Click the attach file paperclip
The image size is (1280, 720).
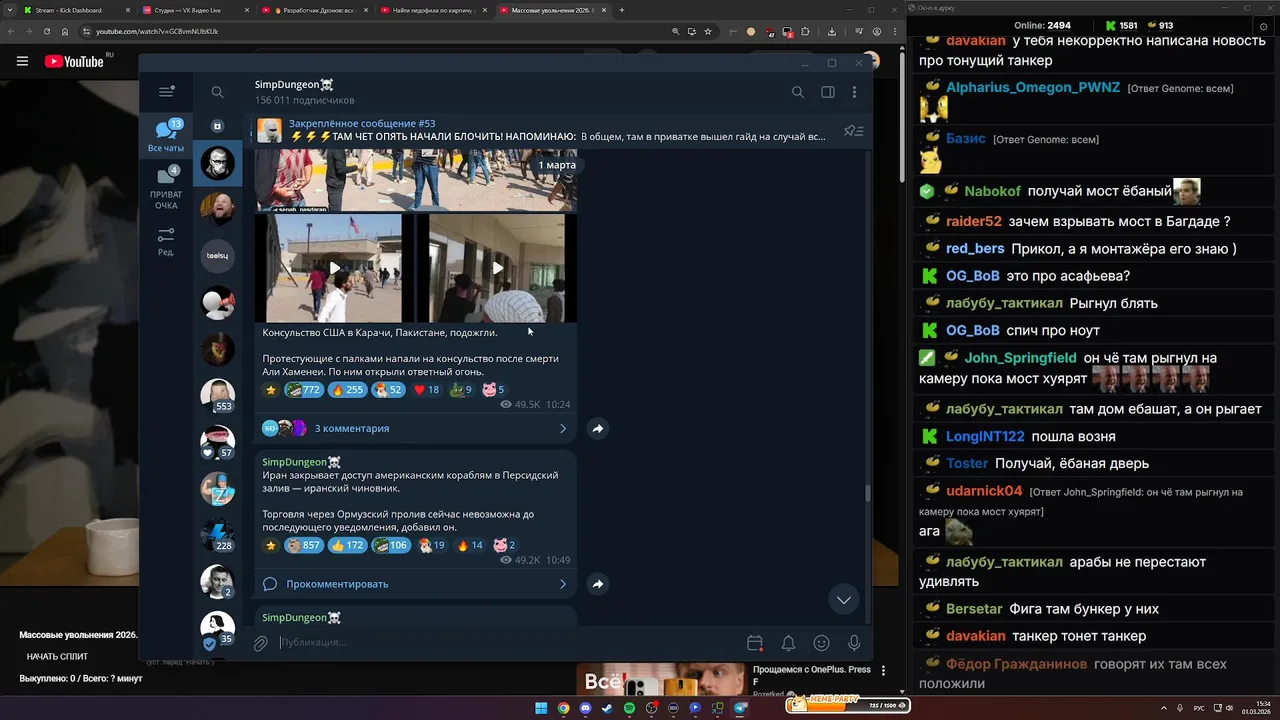[x=260, y=643]
